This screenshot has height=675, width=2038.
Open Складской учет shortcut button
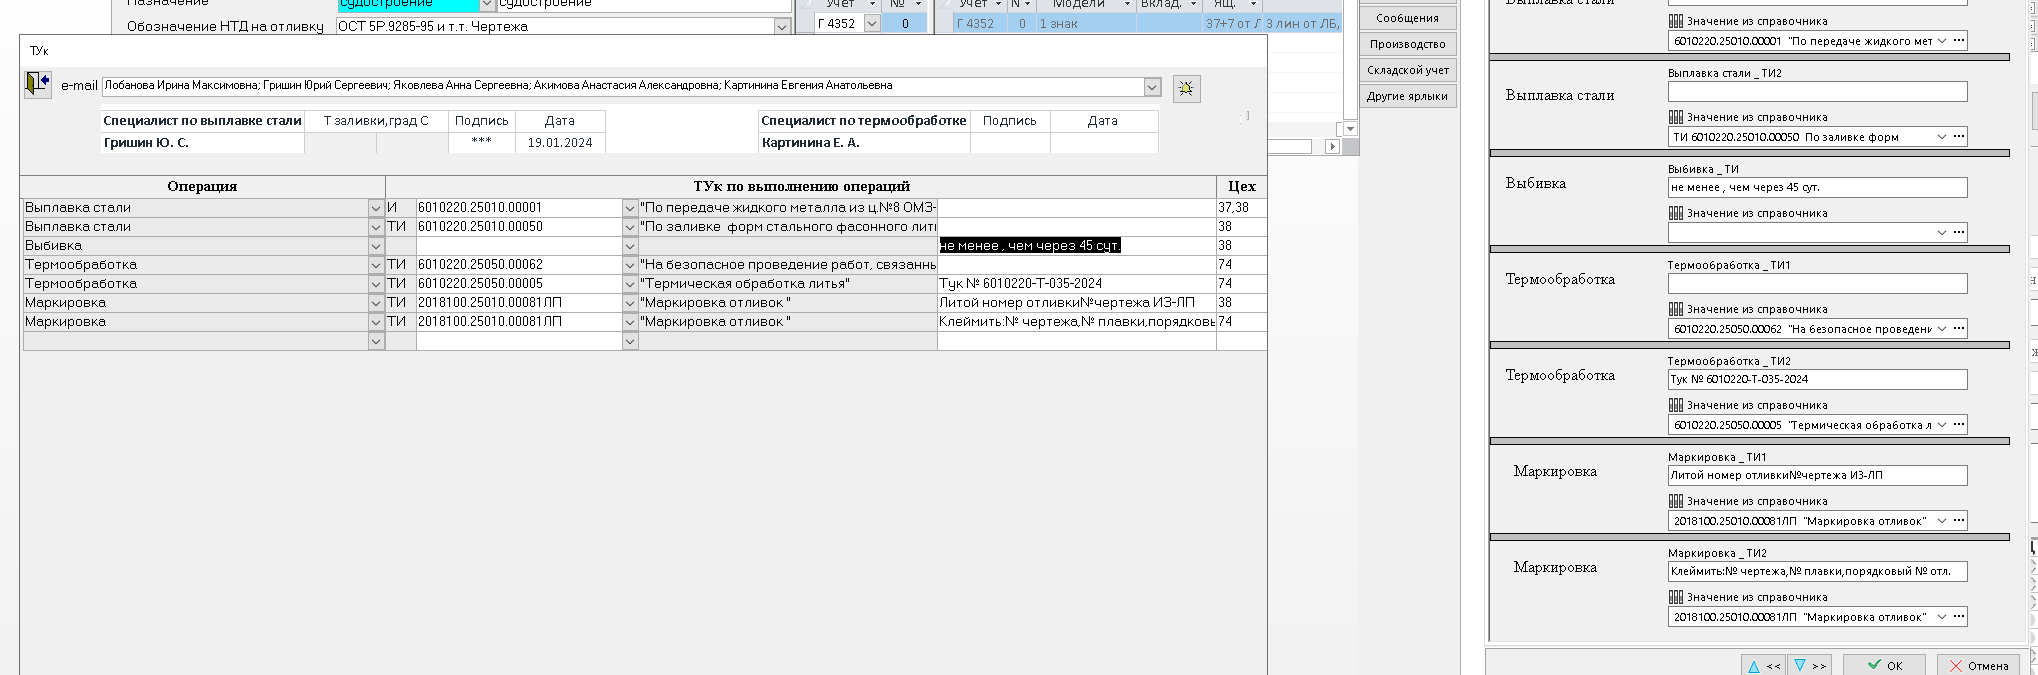1407,70
